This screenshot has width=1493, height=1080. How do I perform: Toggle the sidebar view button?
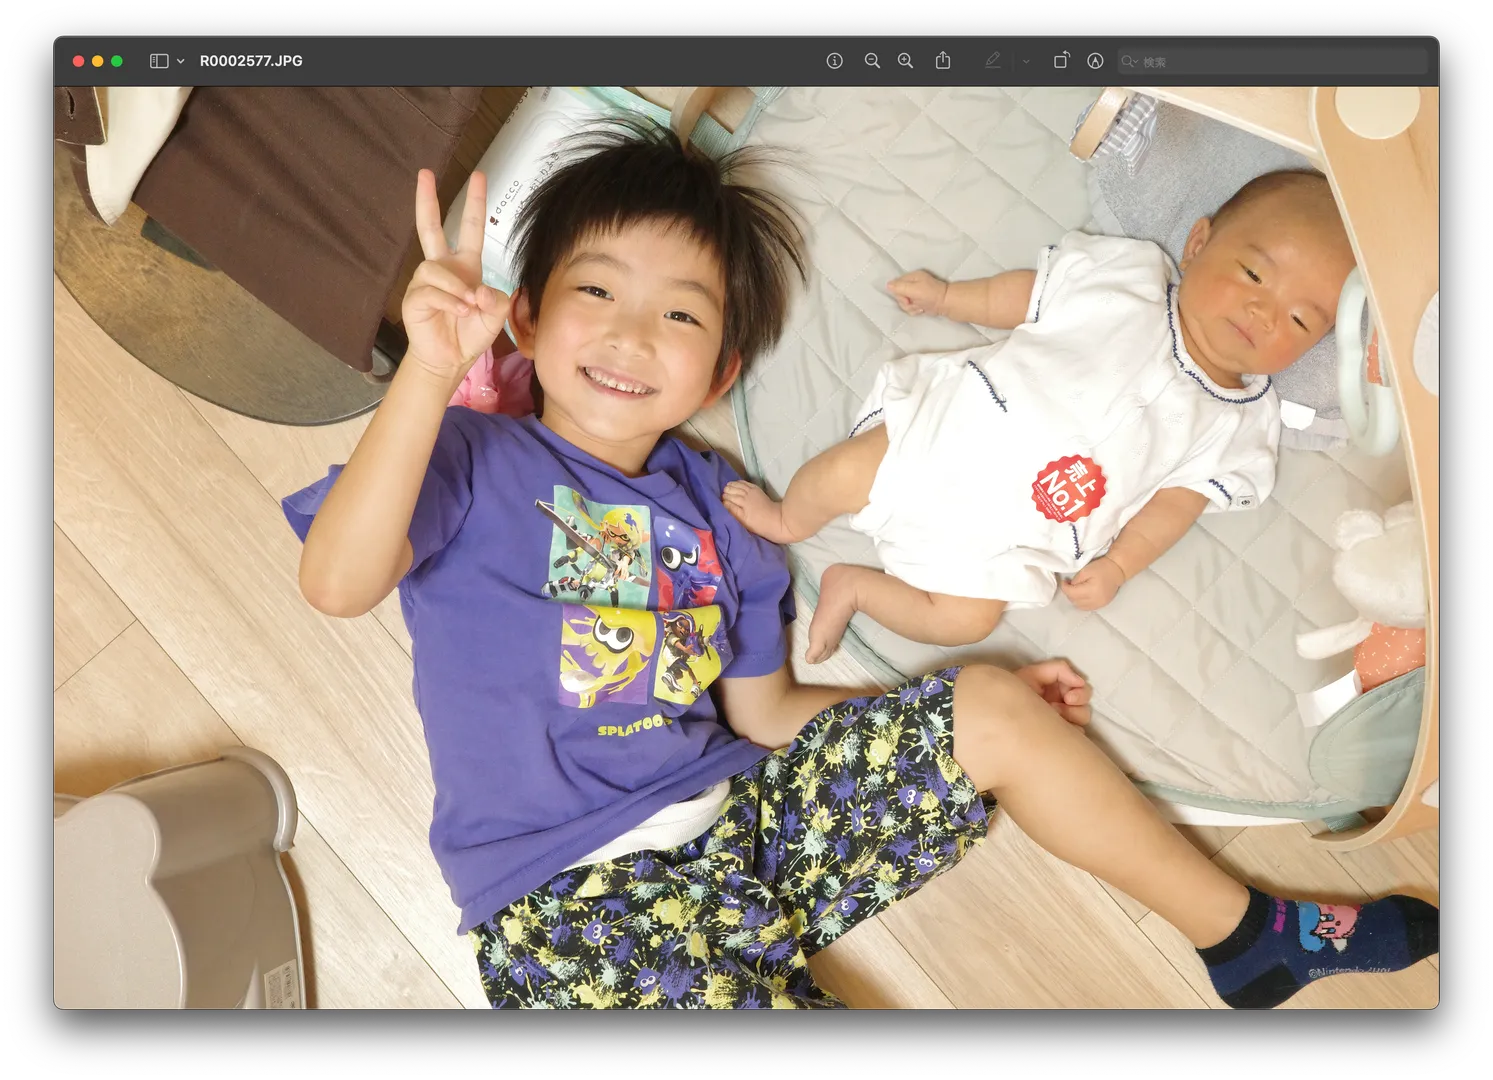pyautogui.click(x=159, y=61)
